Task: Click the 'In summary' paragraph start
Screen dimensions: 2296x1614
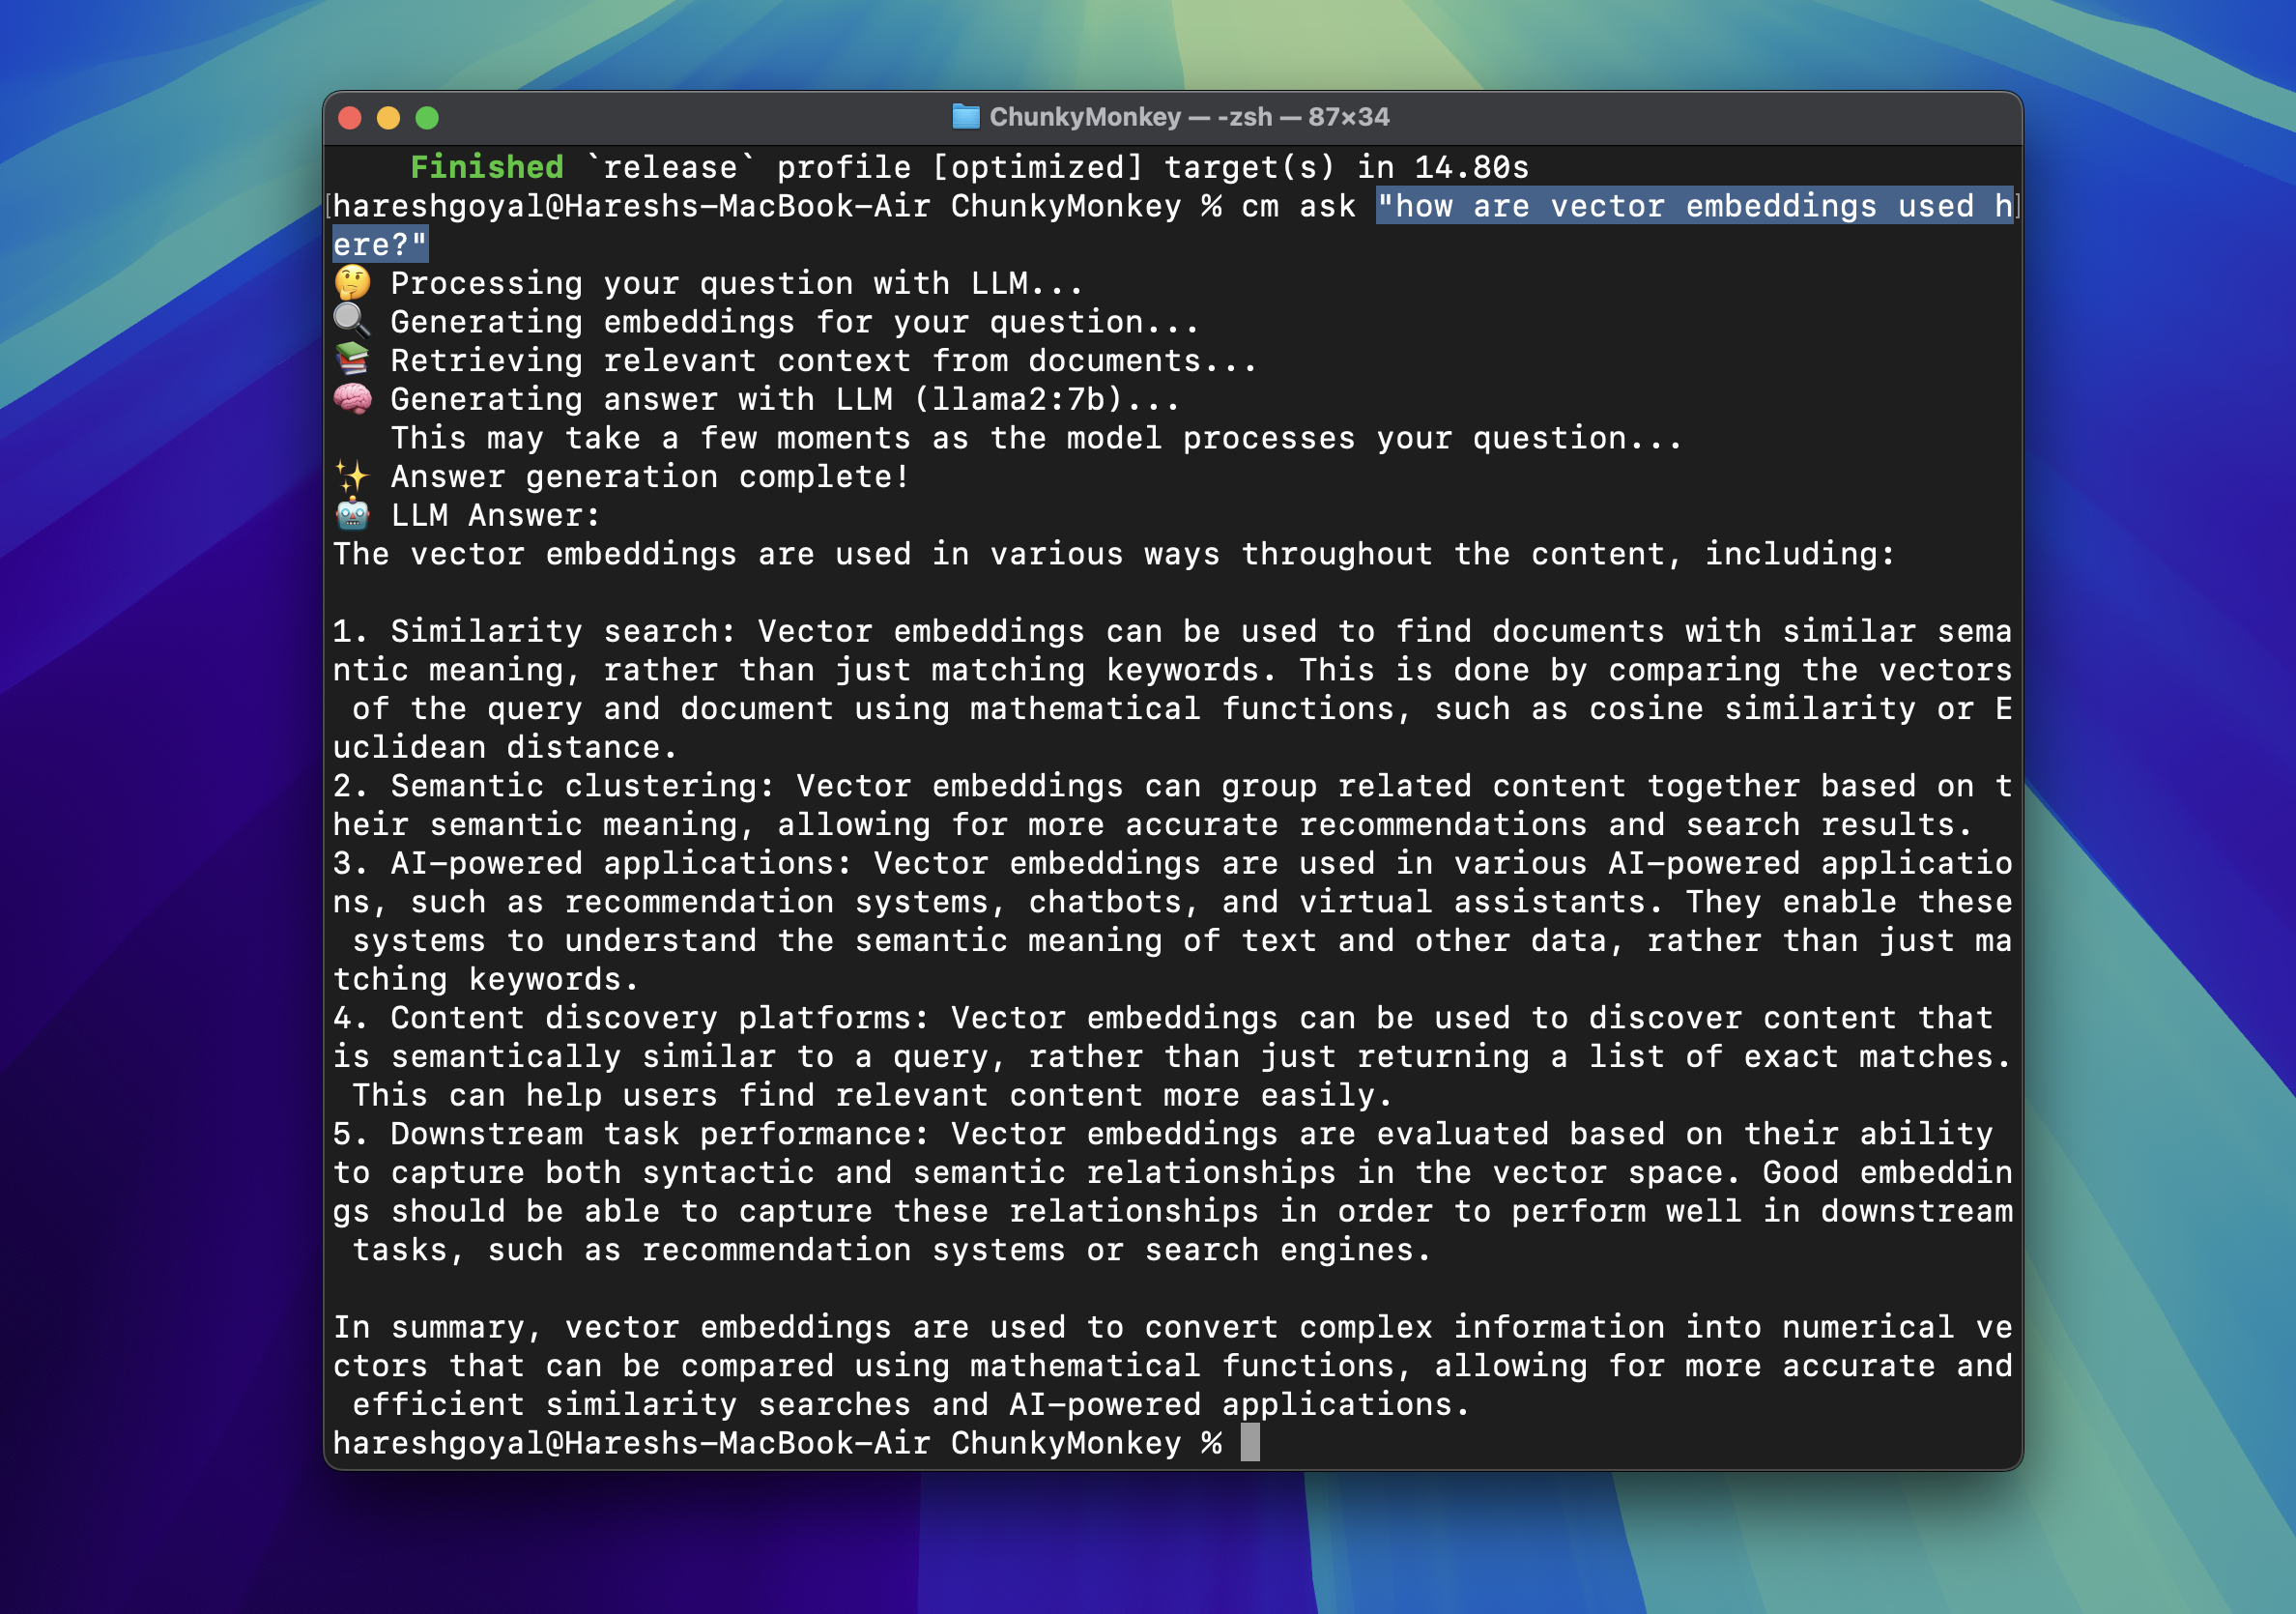Action: 430,1327
